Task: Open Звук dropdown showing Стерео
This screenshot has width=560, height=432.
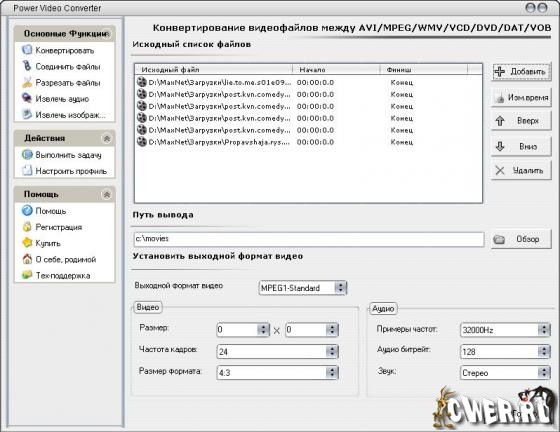Action: point(544,373)
